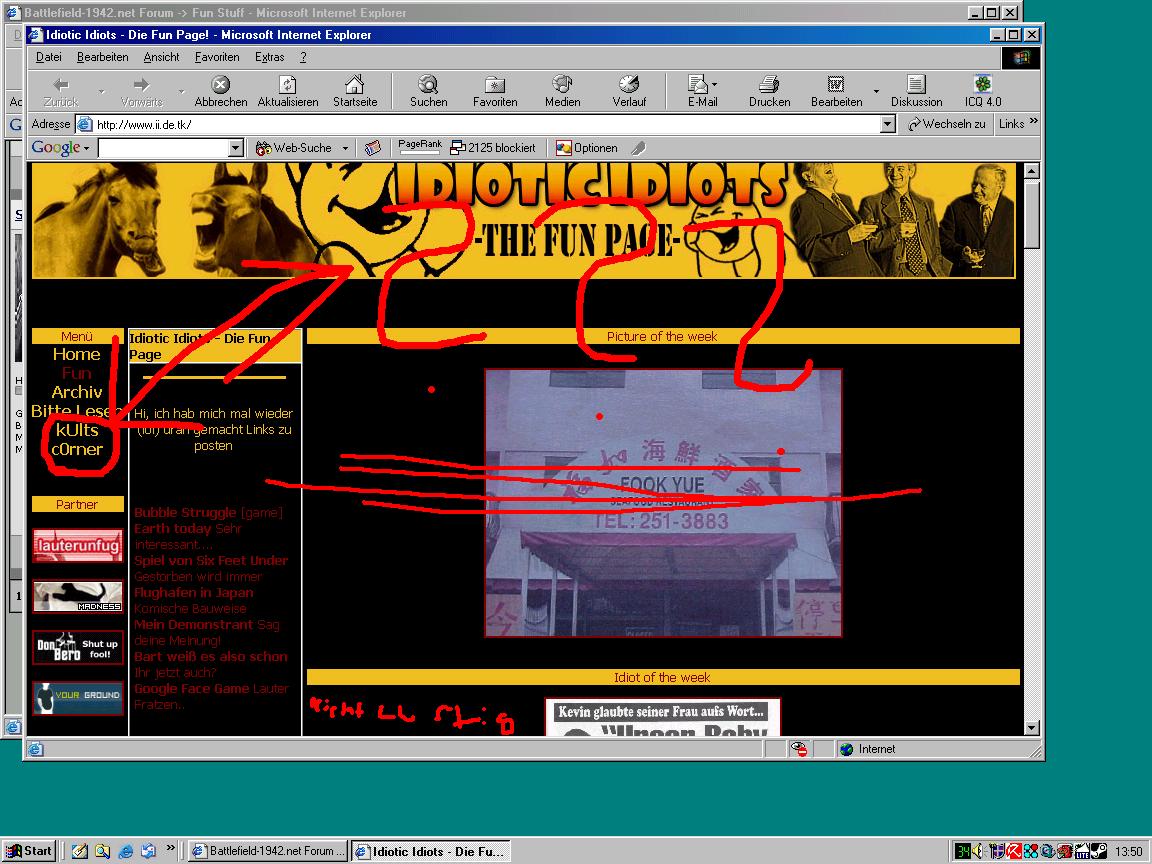1152x864 pixels.
Task: Click the lauterunfug partner banner
Action: (78, 546)
